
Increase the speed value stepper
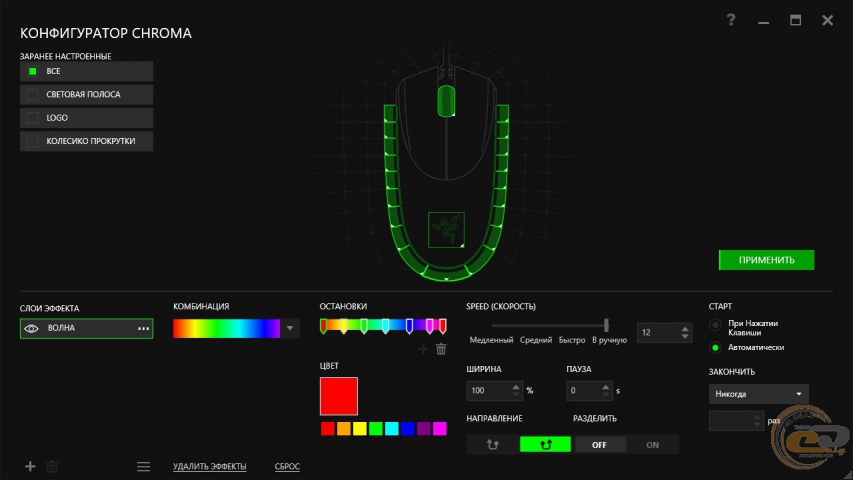coord(685,329)
